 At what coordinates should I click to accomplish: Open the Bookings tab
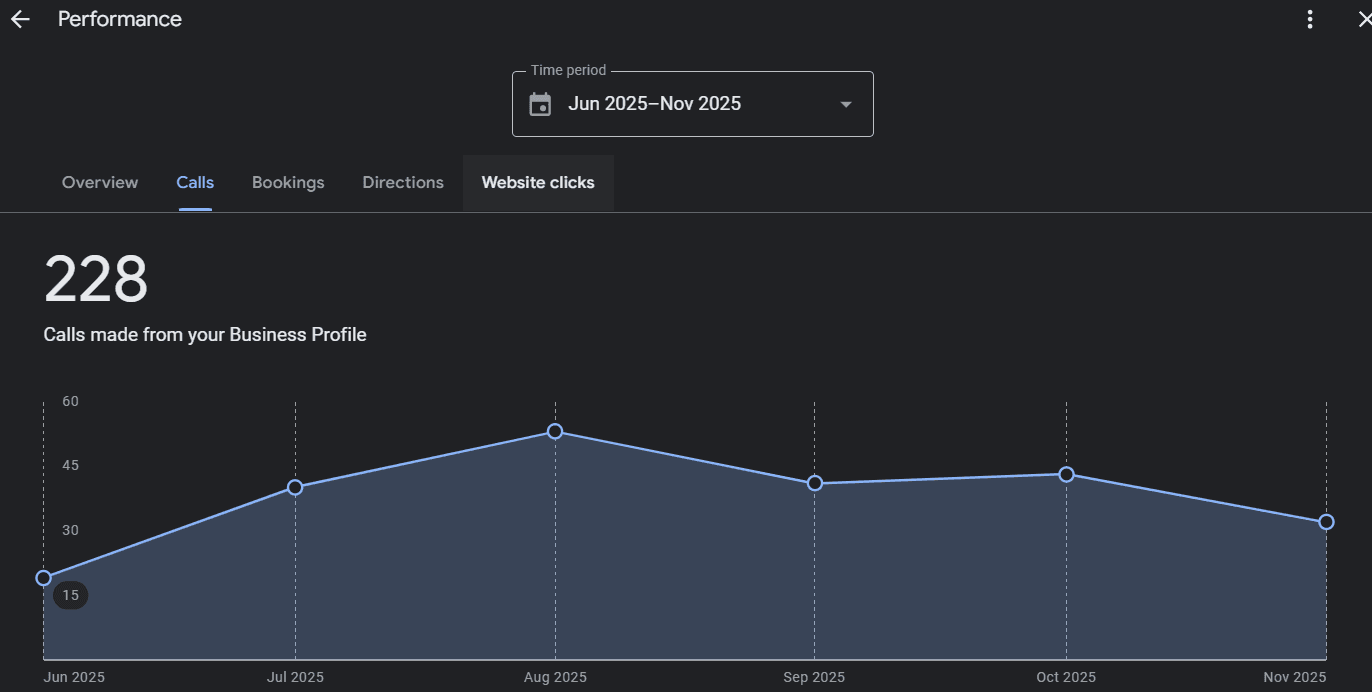tap(288, 183)
